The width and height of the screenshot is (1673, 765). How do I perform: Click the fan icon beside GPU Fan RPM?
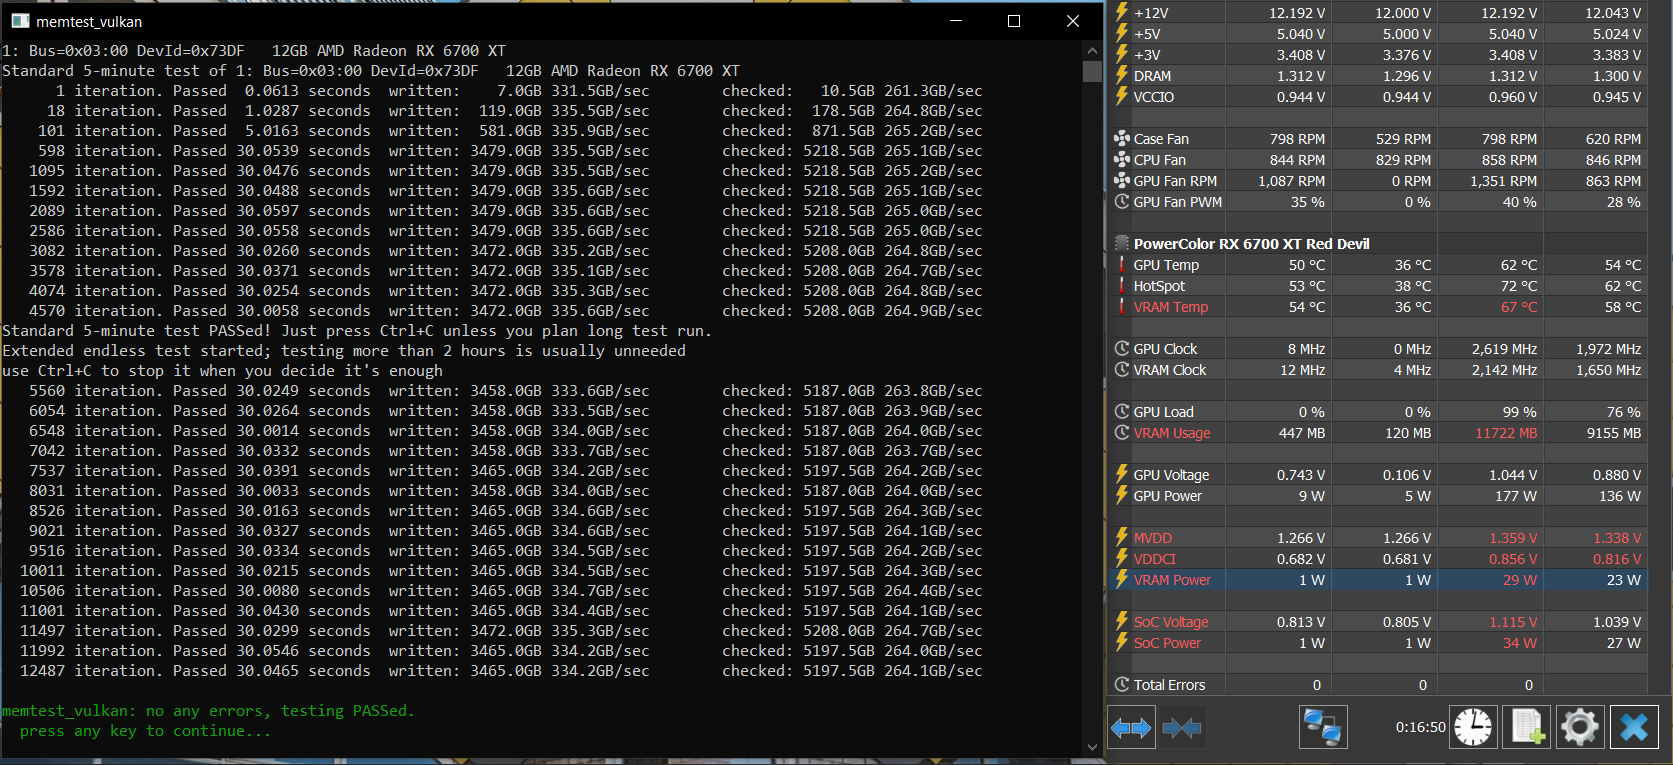1122,181
